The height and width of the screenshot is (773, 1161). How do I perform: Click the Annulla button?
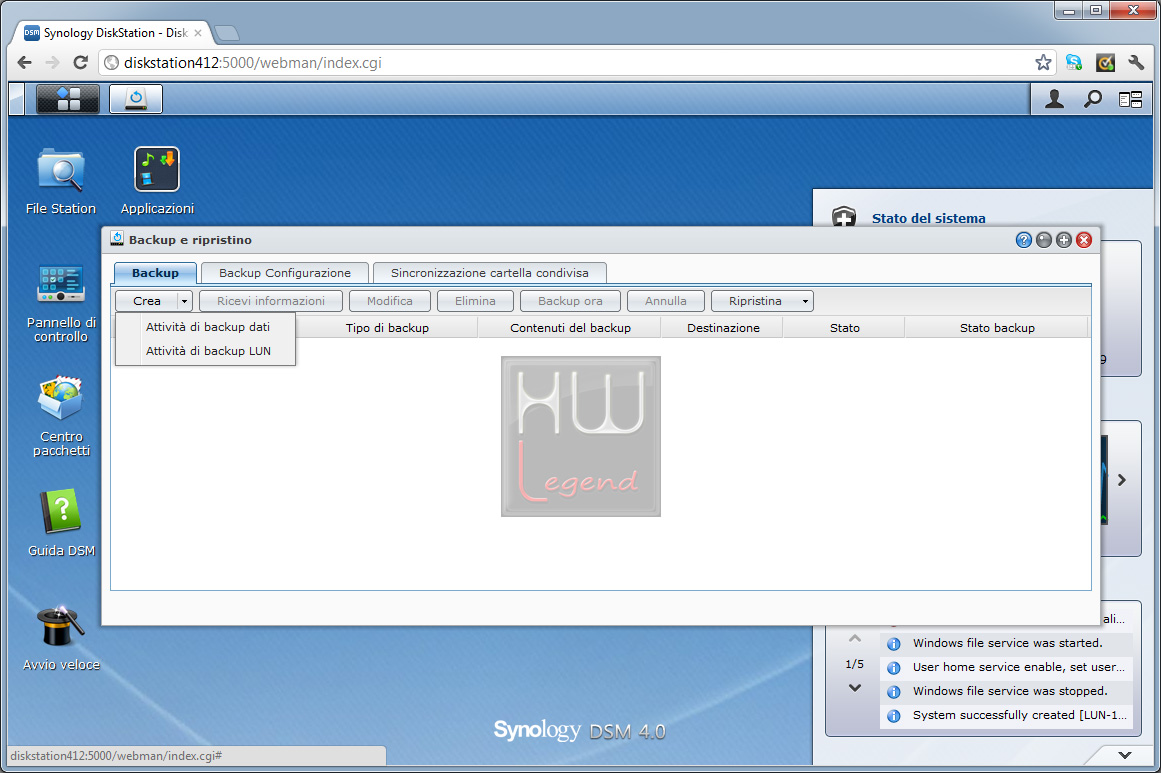click(x=666, y=301)
